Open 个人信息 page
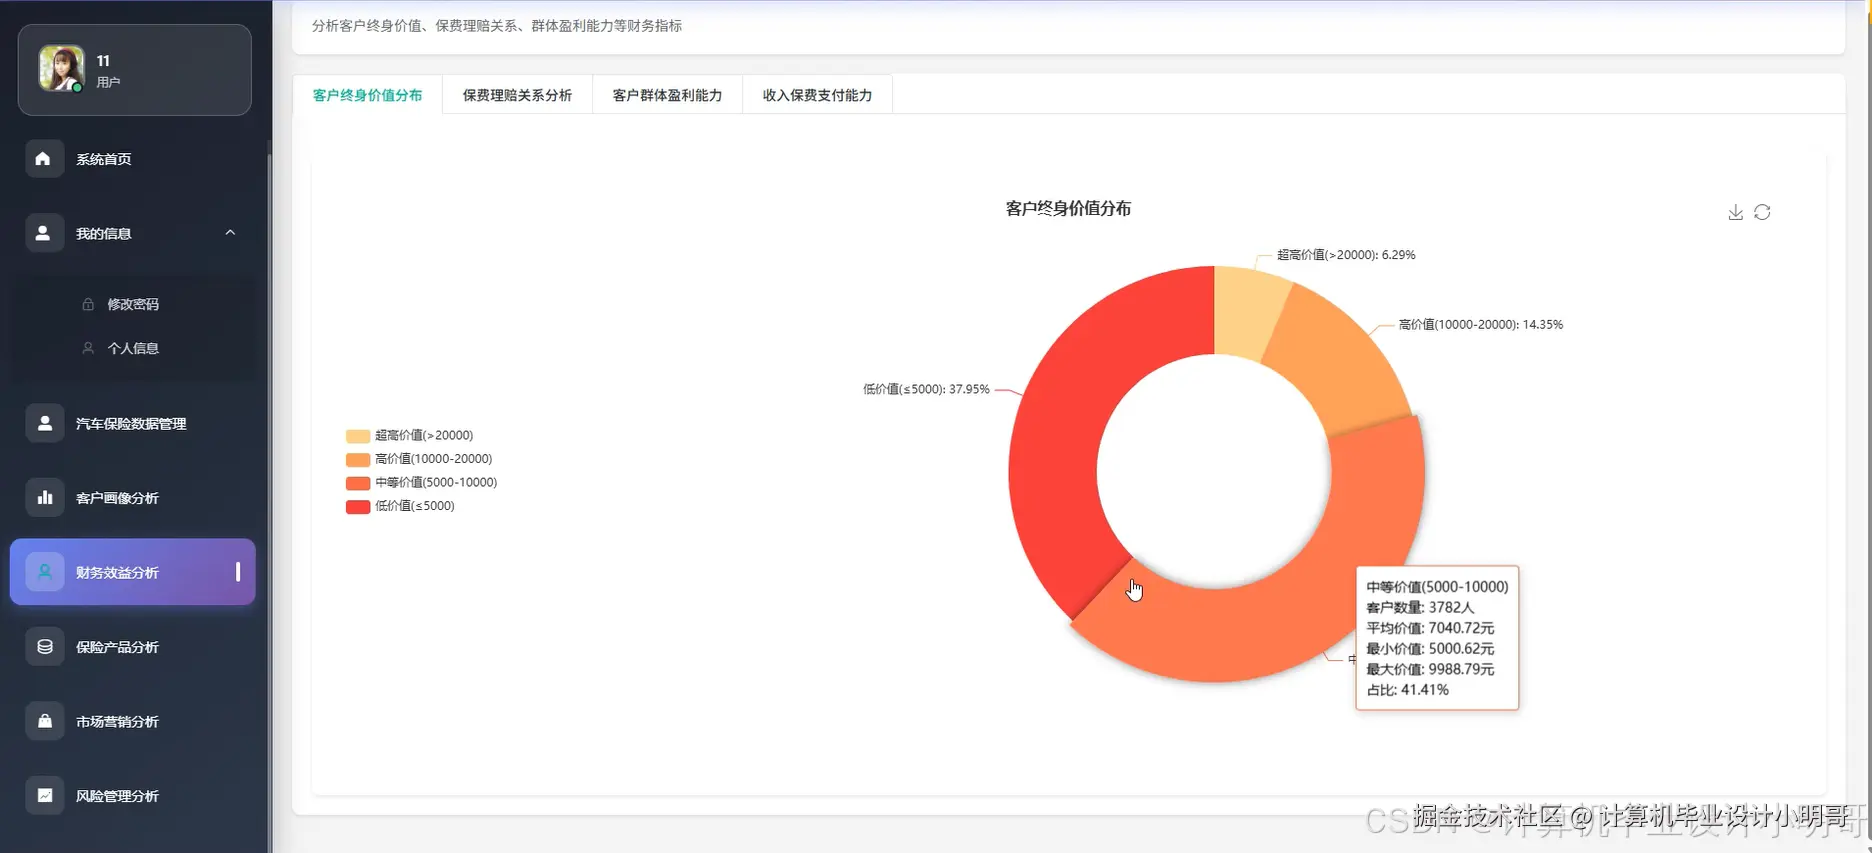The image size is (1872, 853). point(133,348)
